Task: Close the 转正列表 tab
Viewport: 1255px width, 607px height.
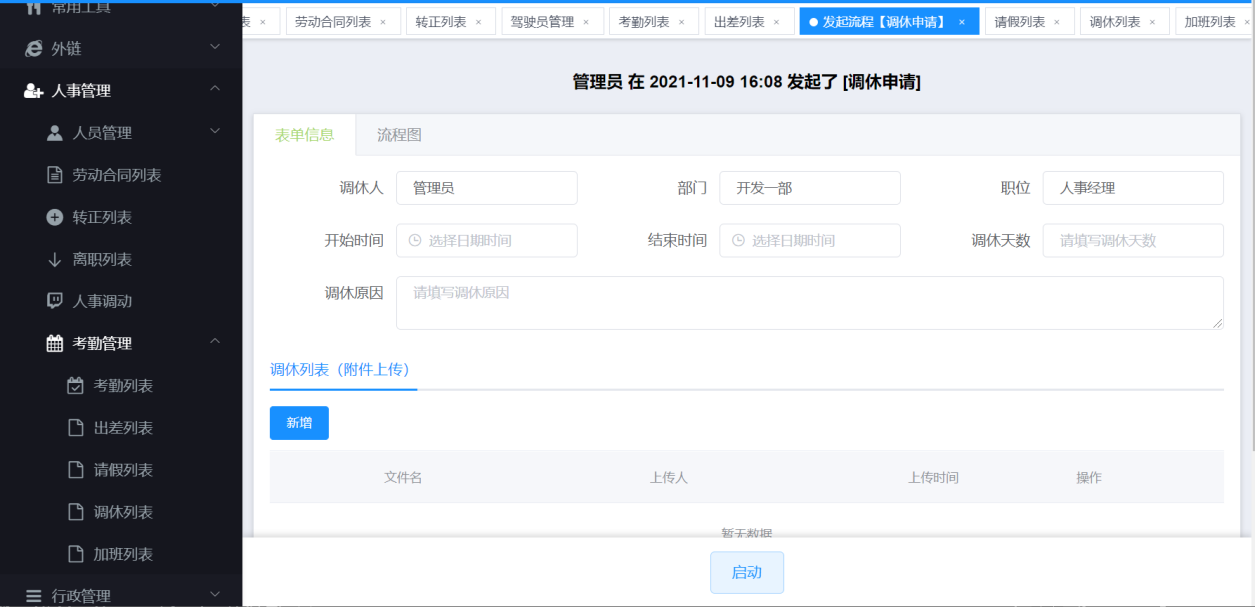Action: click(x=478, y=22)
